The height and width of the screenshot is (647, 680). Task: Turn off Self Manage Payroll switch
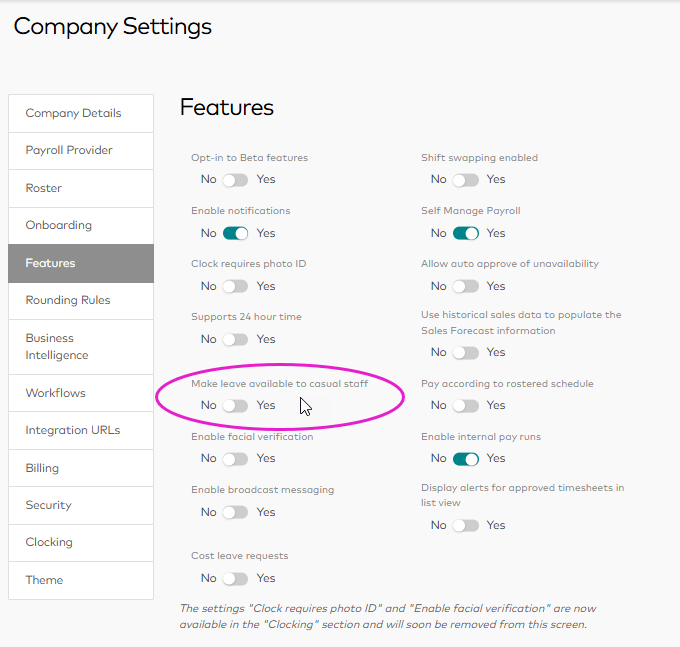click(465, 233)
